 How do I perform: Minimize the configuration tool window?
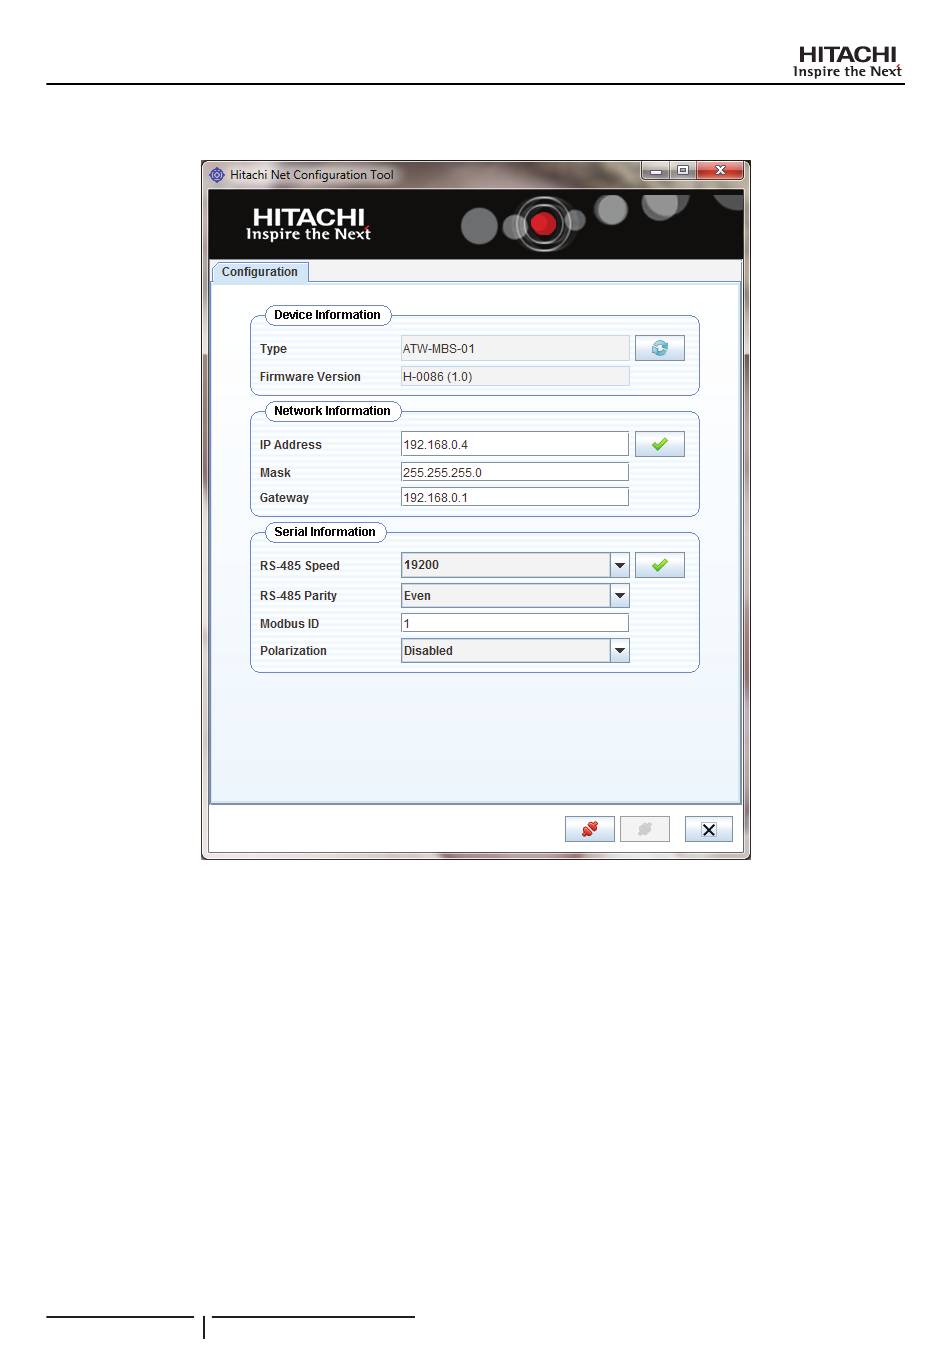click(x=656, y=171)
